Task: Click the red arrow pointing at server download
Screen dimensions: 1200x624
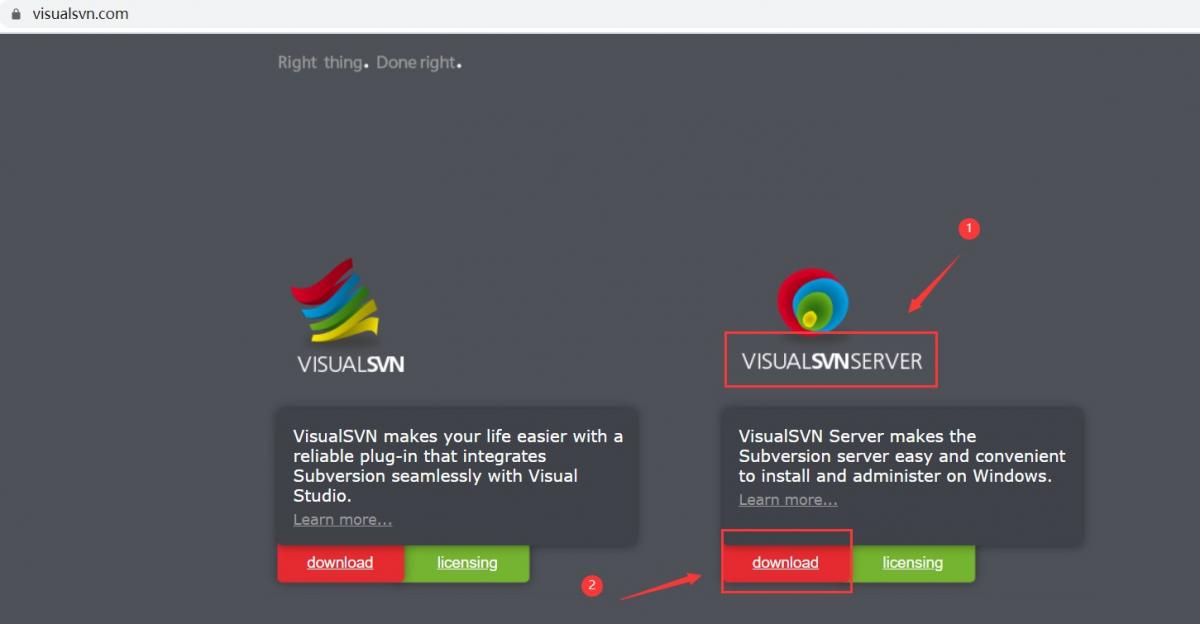Action: click(662, 586)
